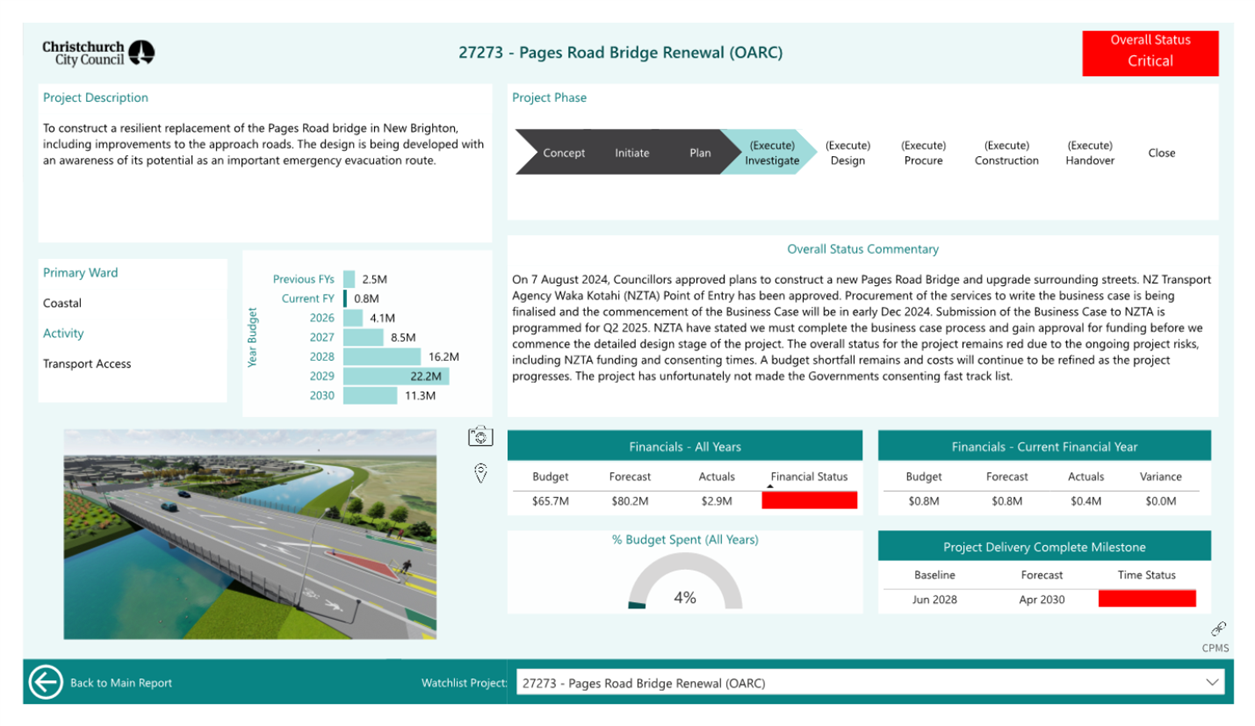Click the camera icon beside the bridge image
Image resolution: width=1255 pixels, height=726 pixels.
point(480,437)
